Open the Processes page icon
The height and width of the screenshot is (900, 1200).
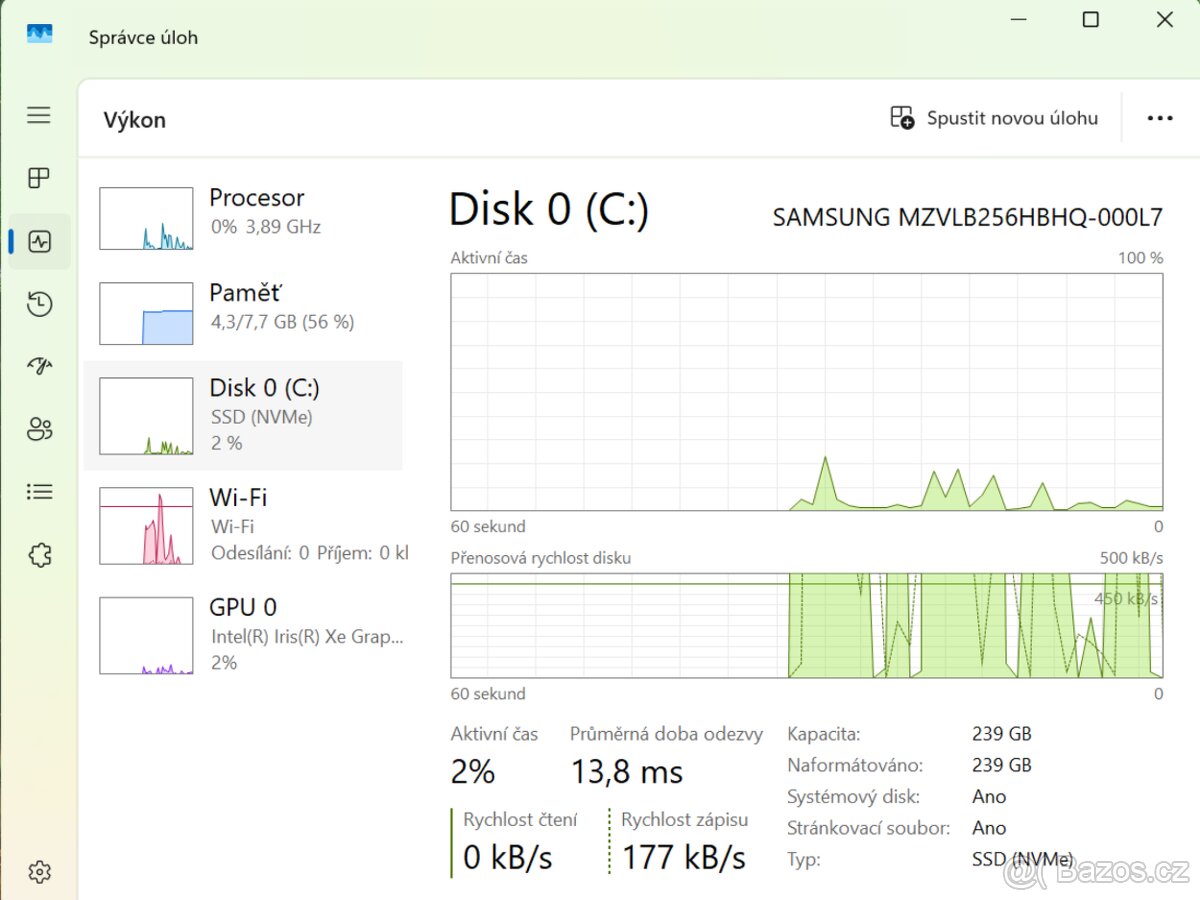pyautogui.click(x=39, y=179)
